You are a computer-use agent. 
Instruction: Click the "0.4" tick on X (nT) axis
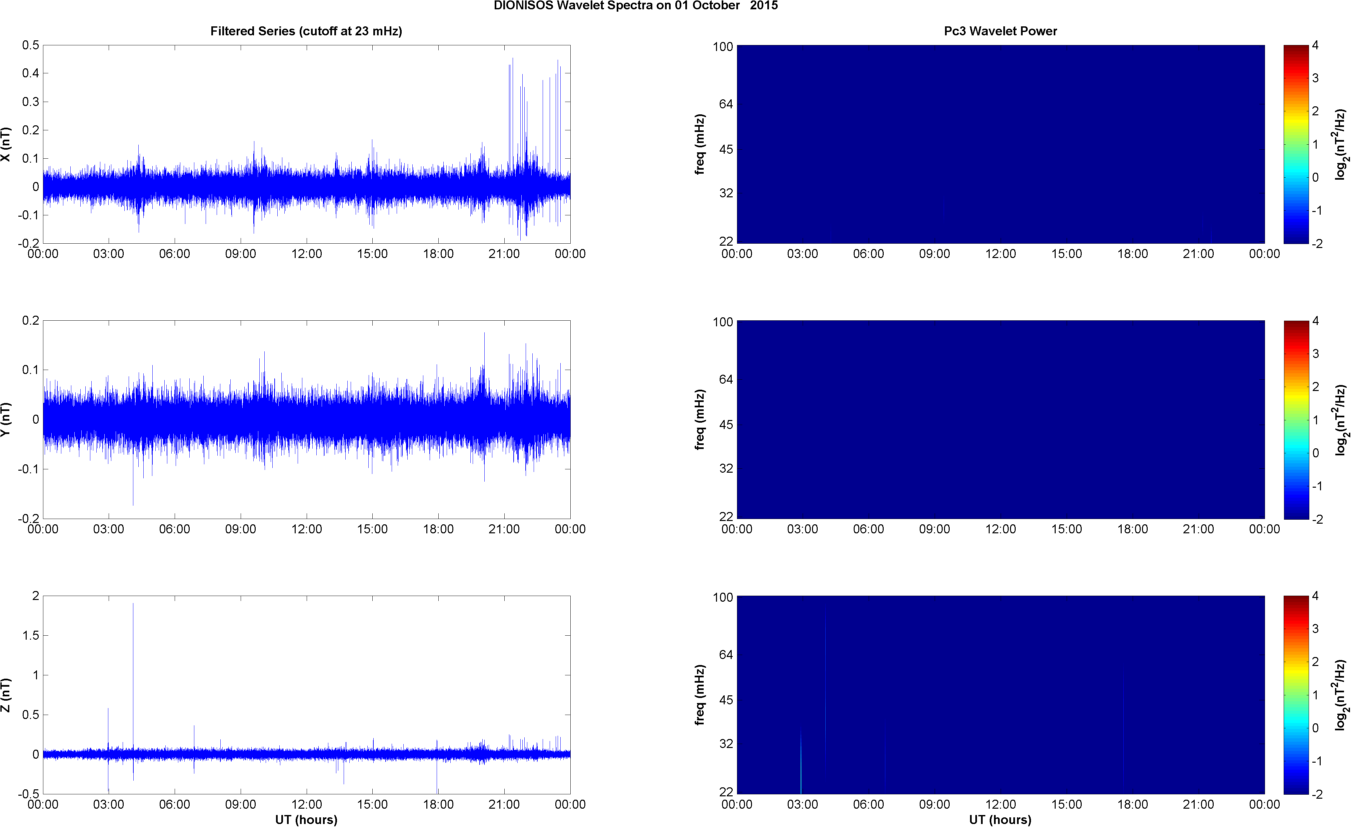coord(29,73)
